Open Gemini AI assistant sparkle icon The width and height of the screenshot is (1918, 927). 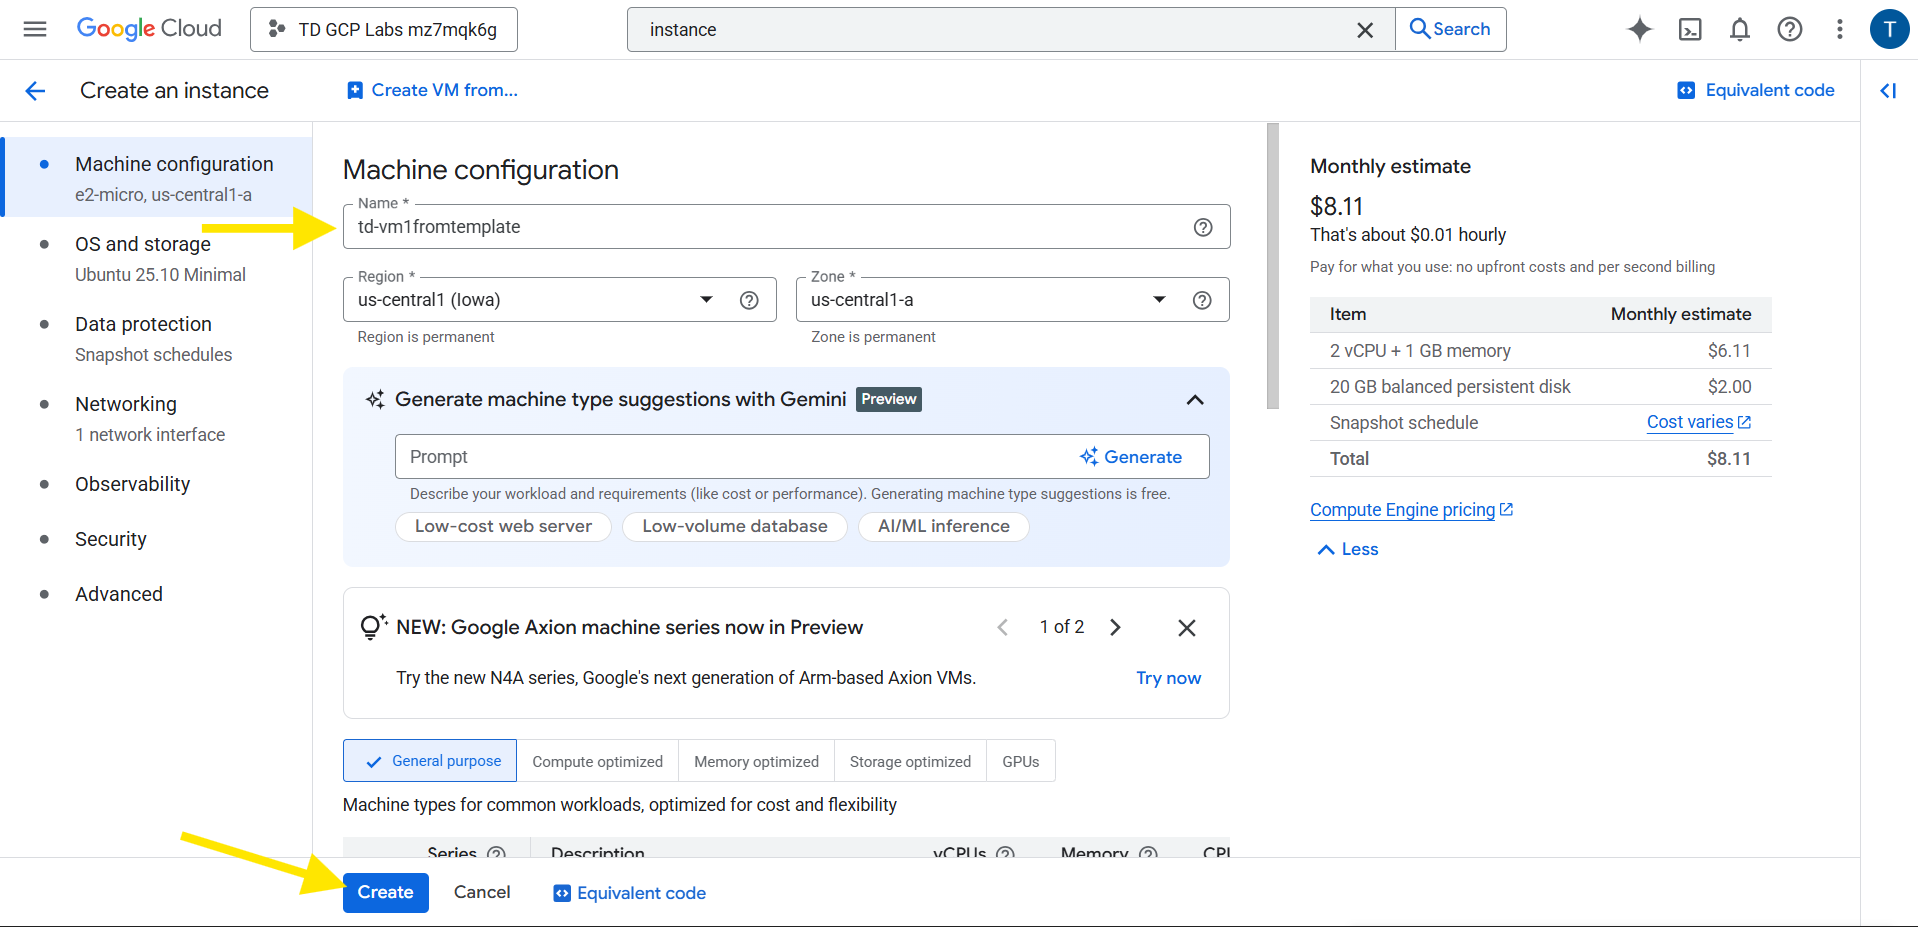coord(1639,29)
